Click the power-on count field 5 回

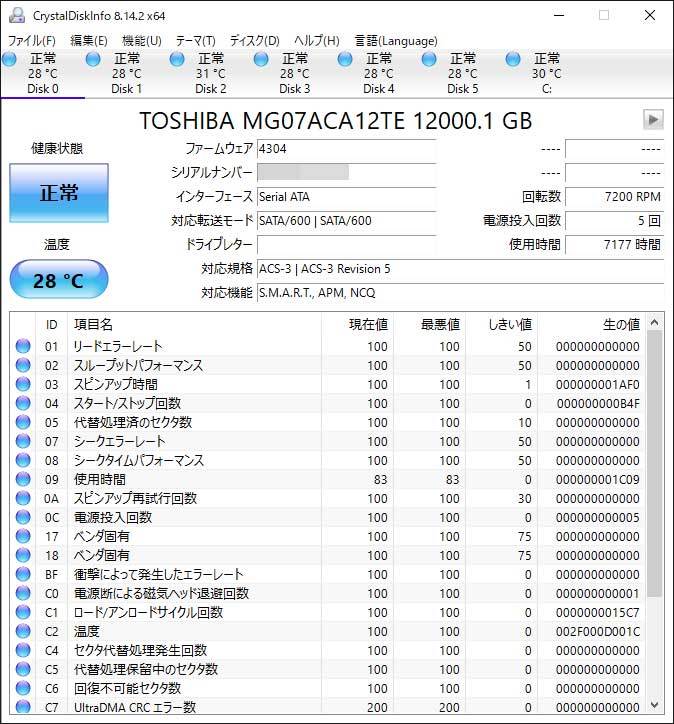(614, 221)
